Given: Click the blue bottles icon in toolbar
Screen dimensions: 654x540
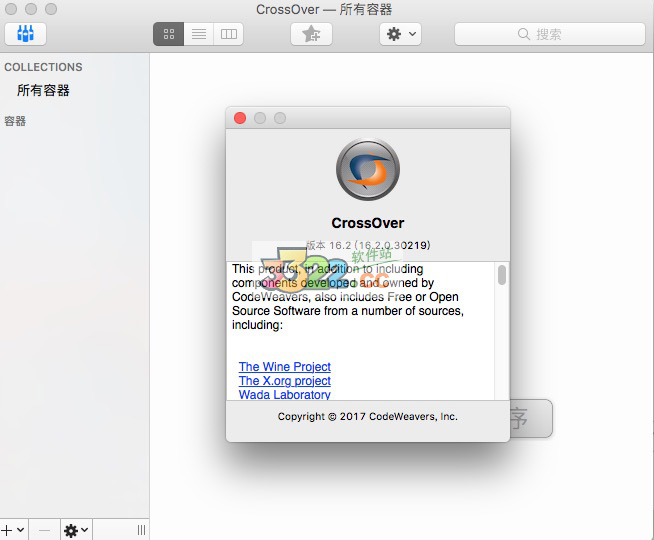Looking at the screenshot, I should coord(25,34).
